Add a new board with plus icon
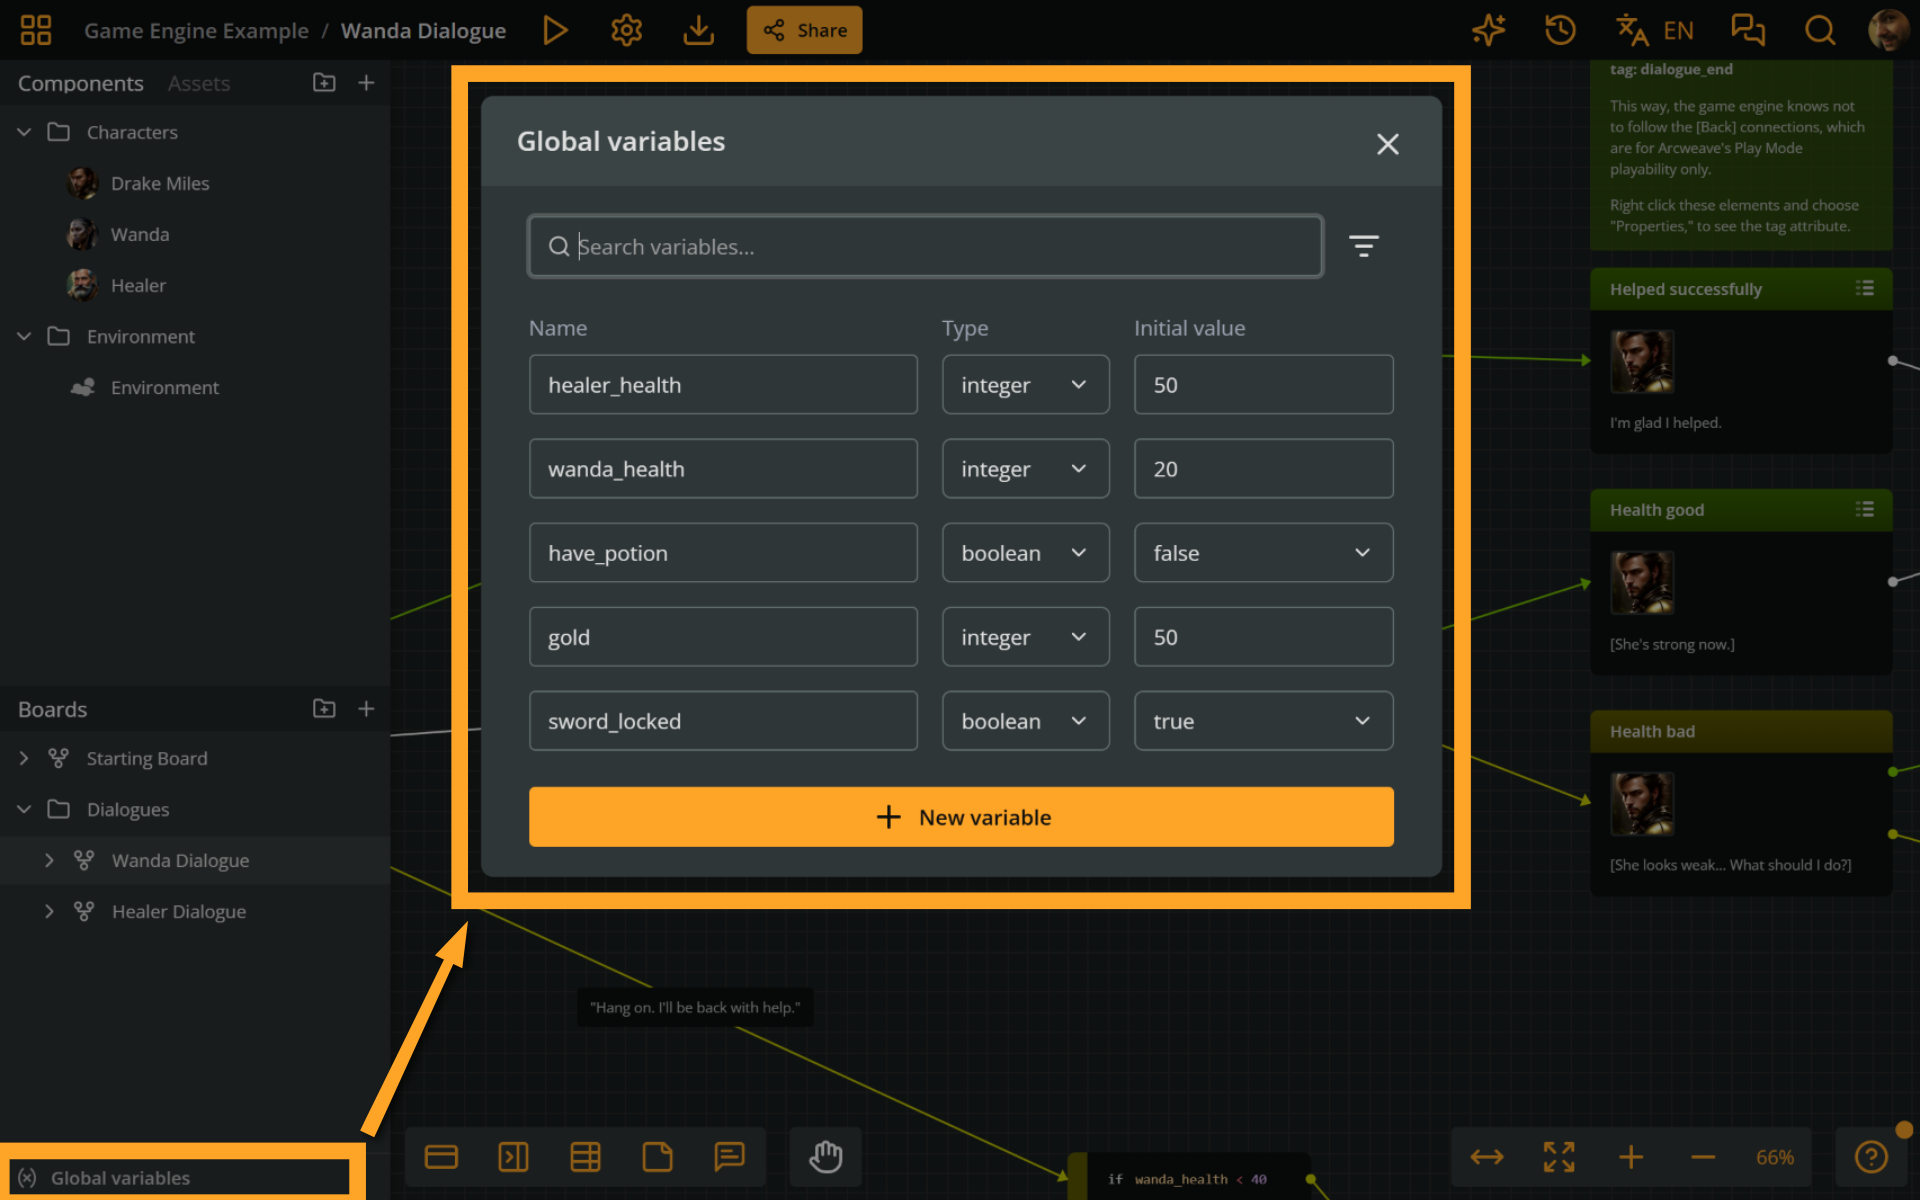 tap(366, 709)
